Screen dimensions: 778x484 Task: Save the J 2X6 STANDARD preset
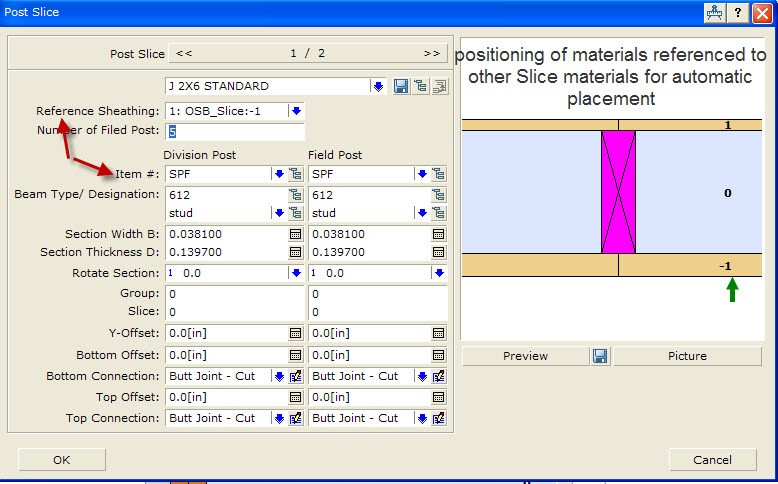pyautogui.click(x=401, y=87)
